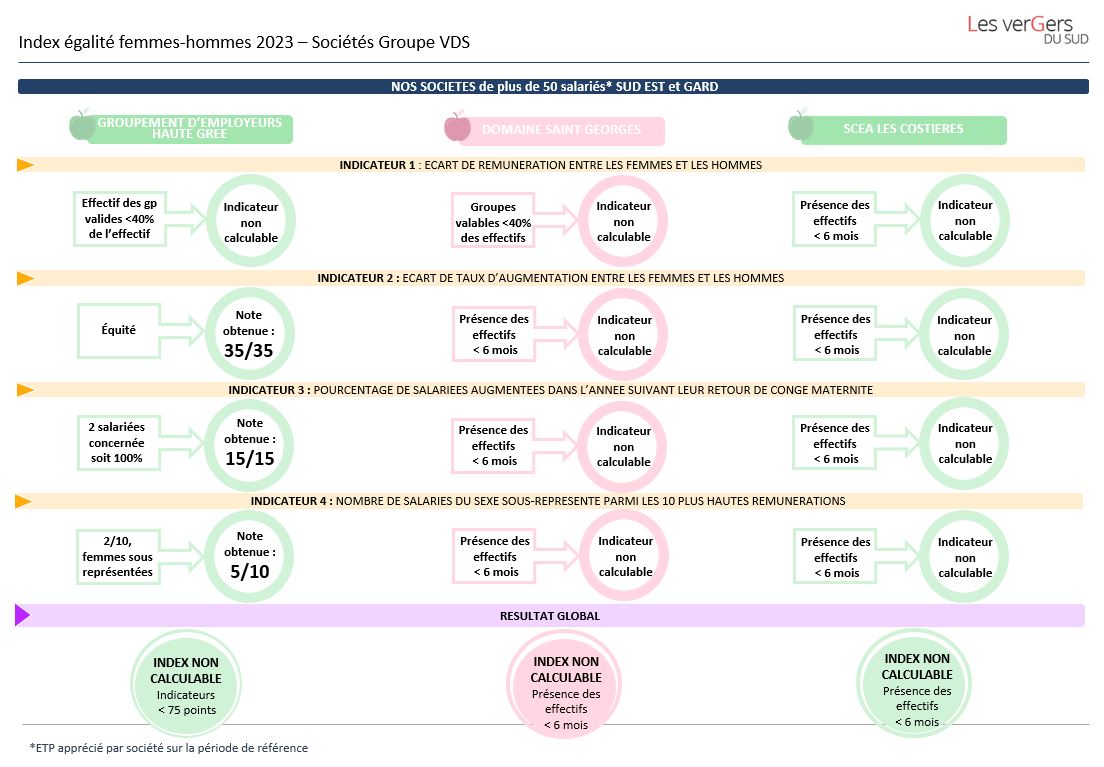Screen dimensions: 1104x767
Task: Click Domaine Saint Georges' Indicateur 4 "Présence des effectifs" box
Action: click(494, 556)
